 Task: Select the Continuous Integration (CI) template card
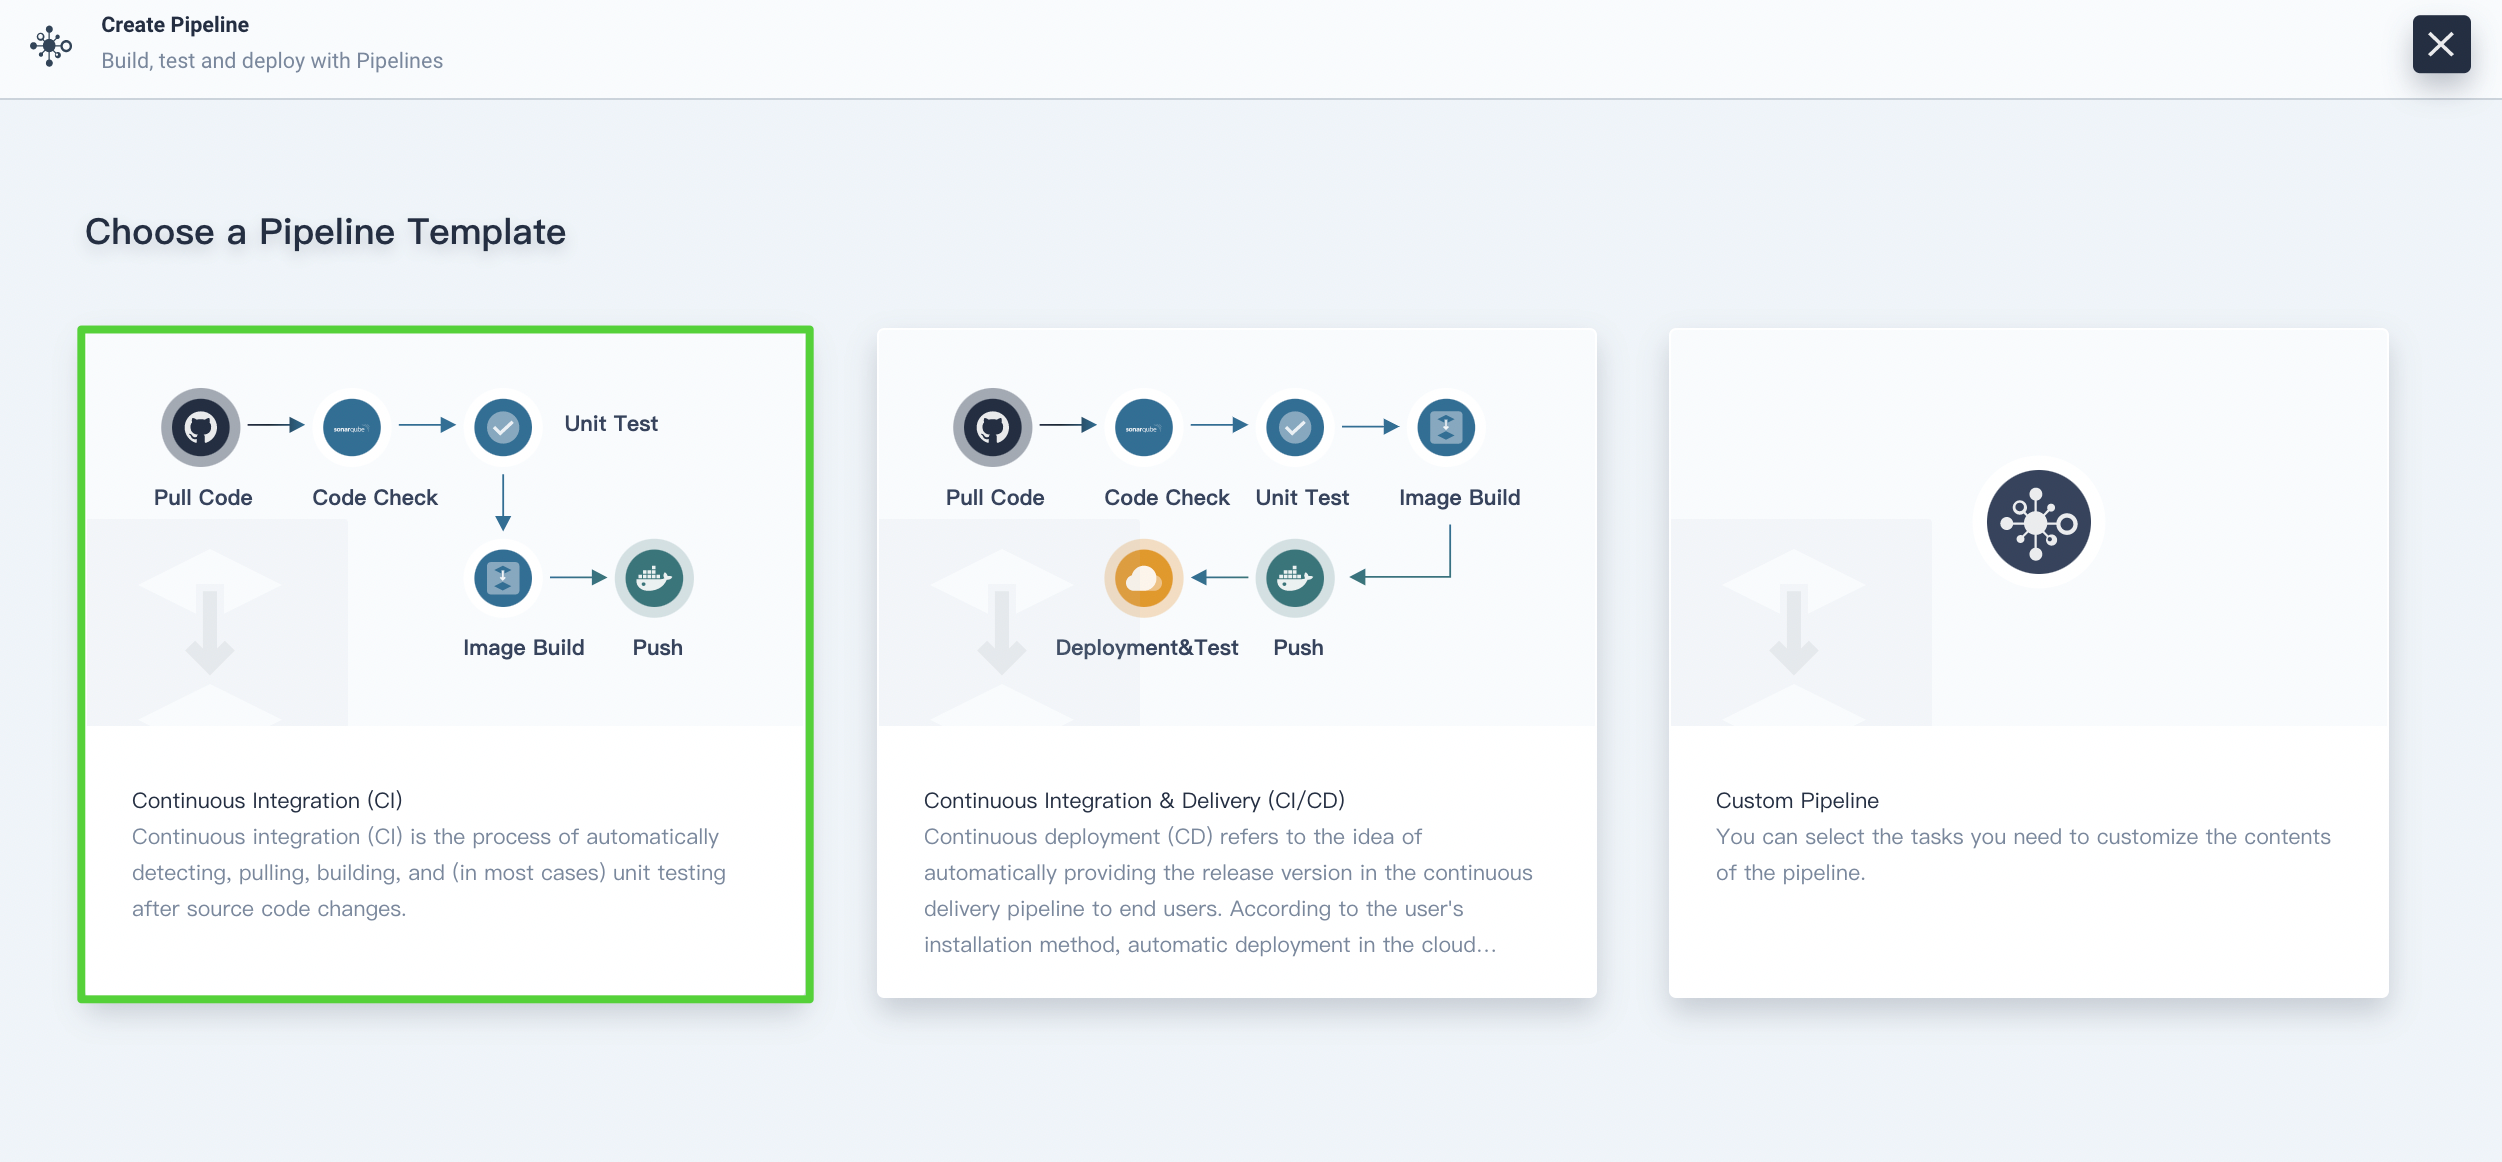[447, 663]
